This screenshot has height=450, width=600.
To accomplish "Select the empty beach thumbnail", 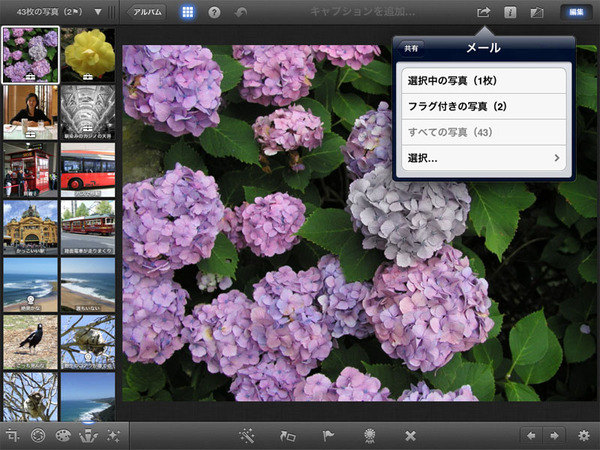I will click(x=88, y=285).
